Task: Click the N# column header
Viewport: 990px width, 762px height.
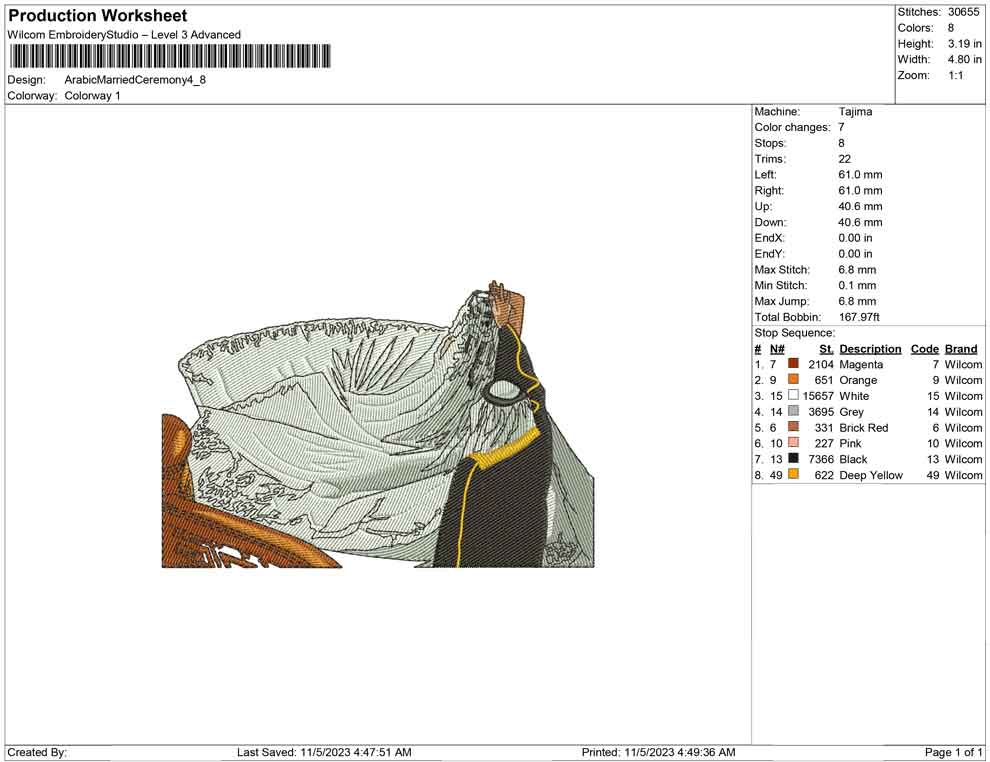Action: (777, 349)
